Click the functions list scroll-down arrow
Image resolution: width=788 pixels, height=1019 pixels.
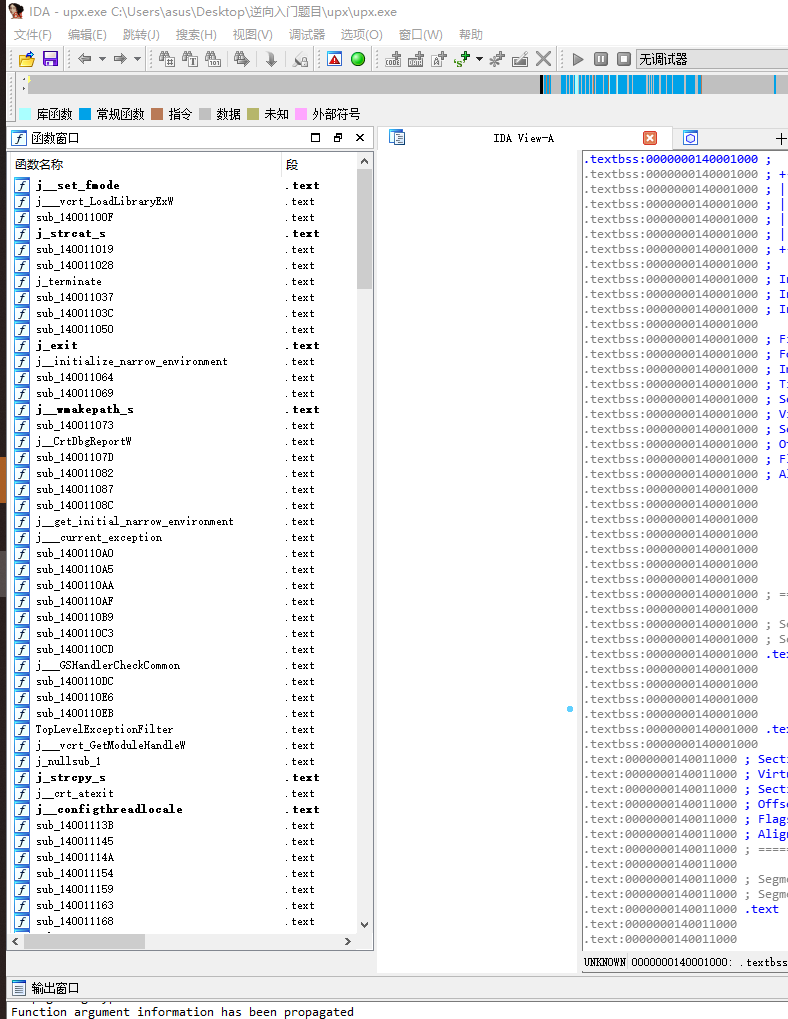tap(364, 925)
